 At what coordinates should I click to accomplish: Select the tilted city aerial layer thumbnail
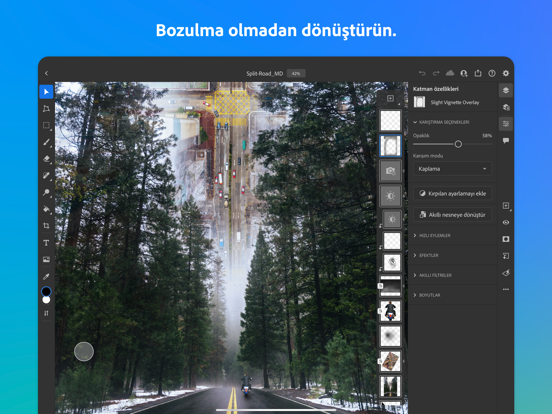390,361
